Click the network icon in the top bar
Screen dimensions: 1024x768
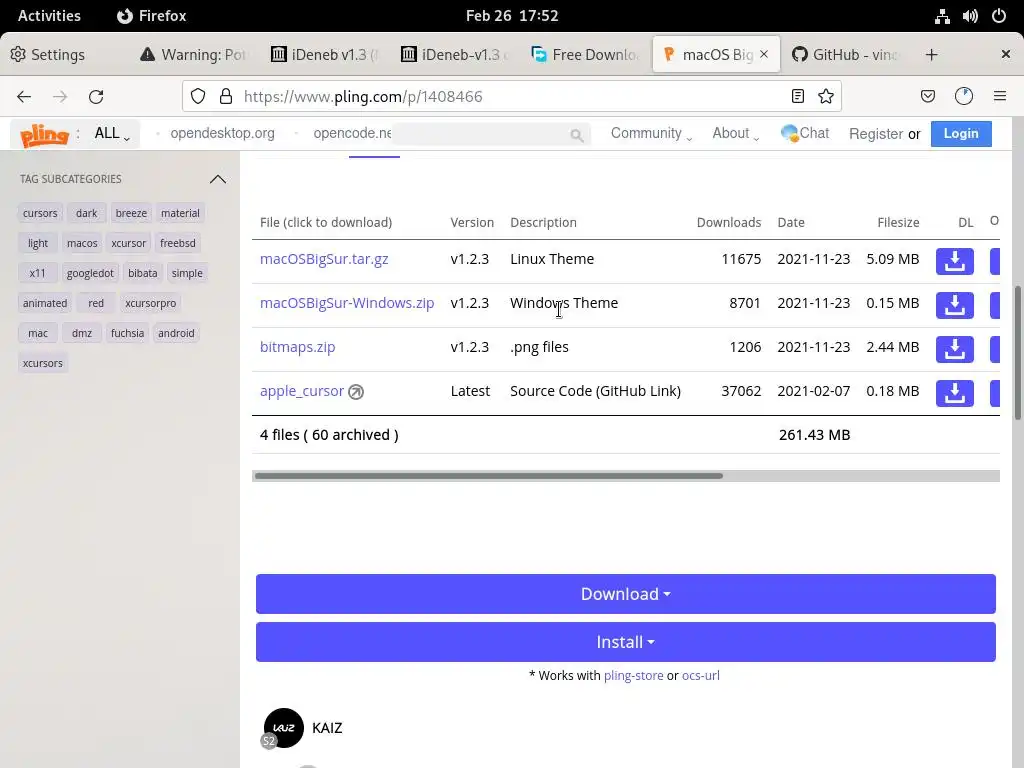coord(942,16)
